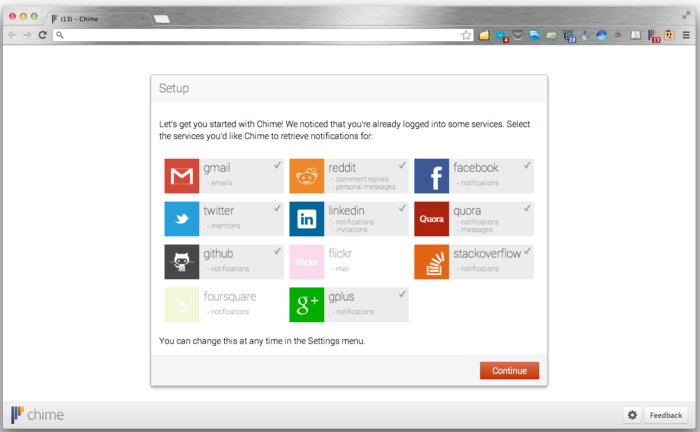
Task: Open the settings gear in footer
Action: tap(632, 415)
